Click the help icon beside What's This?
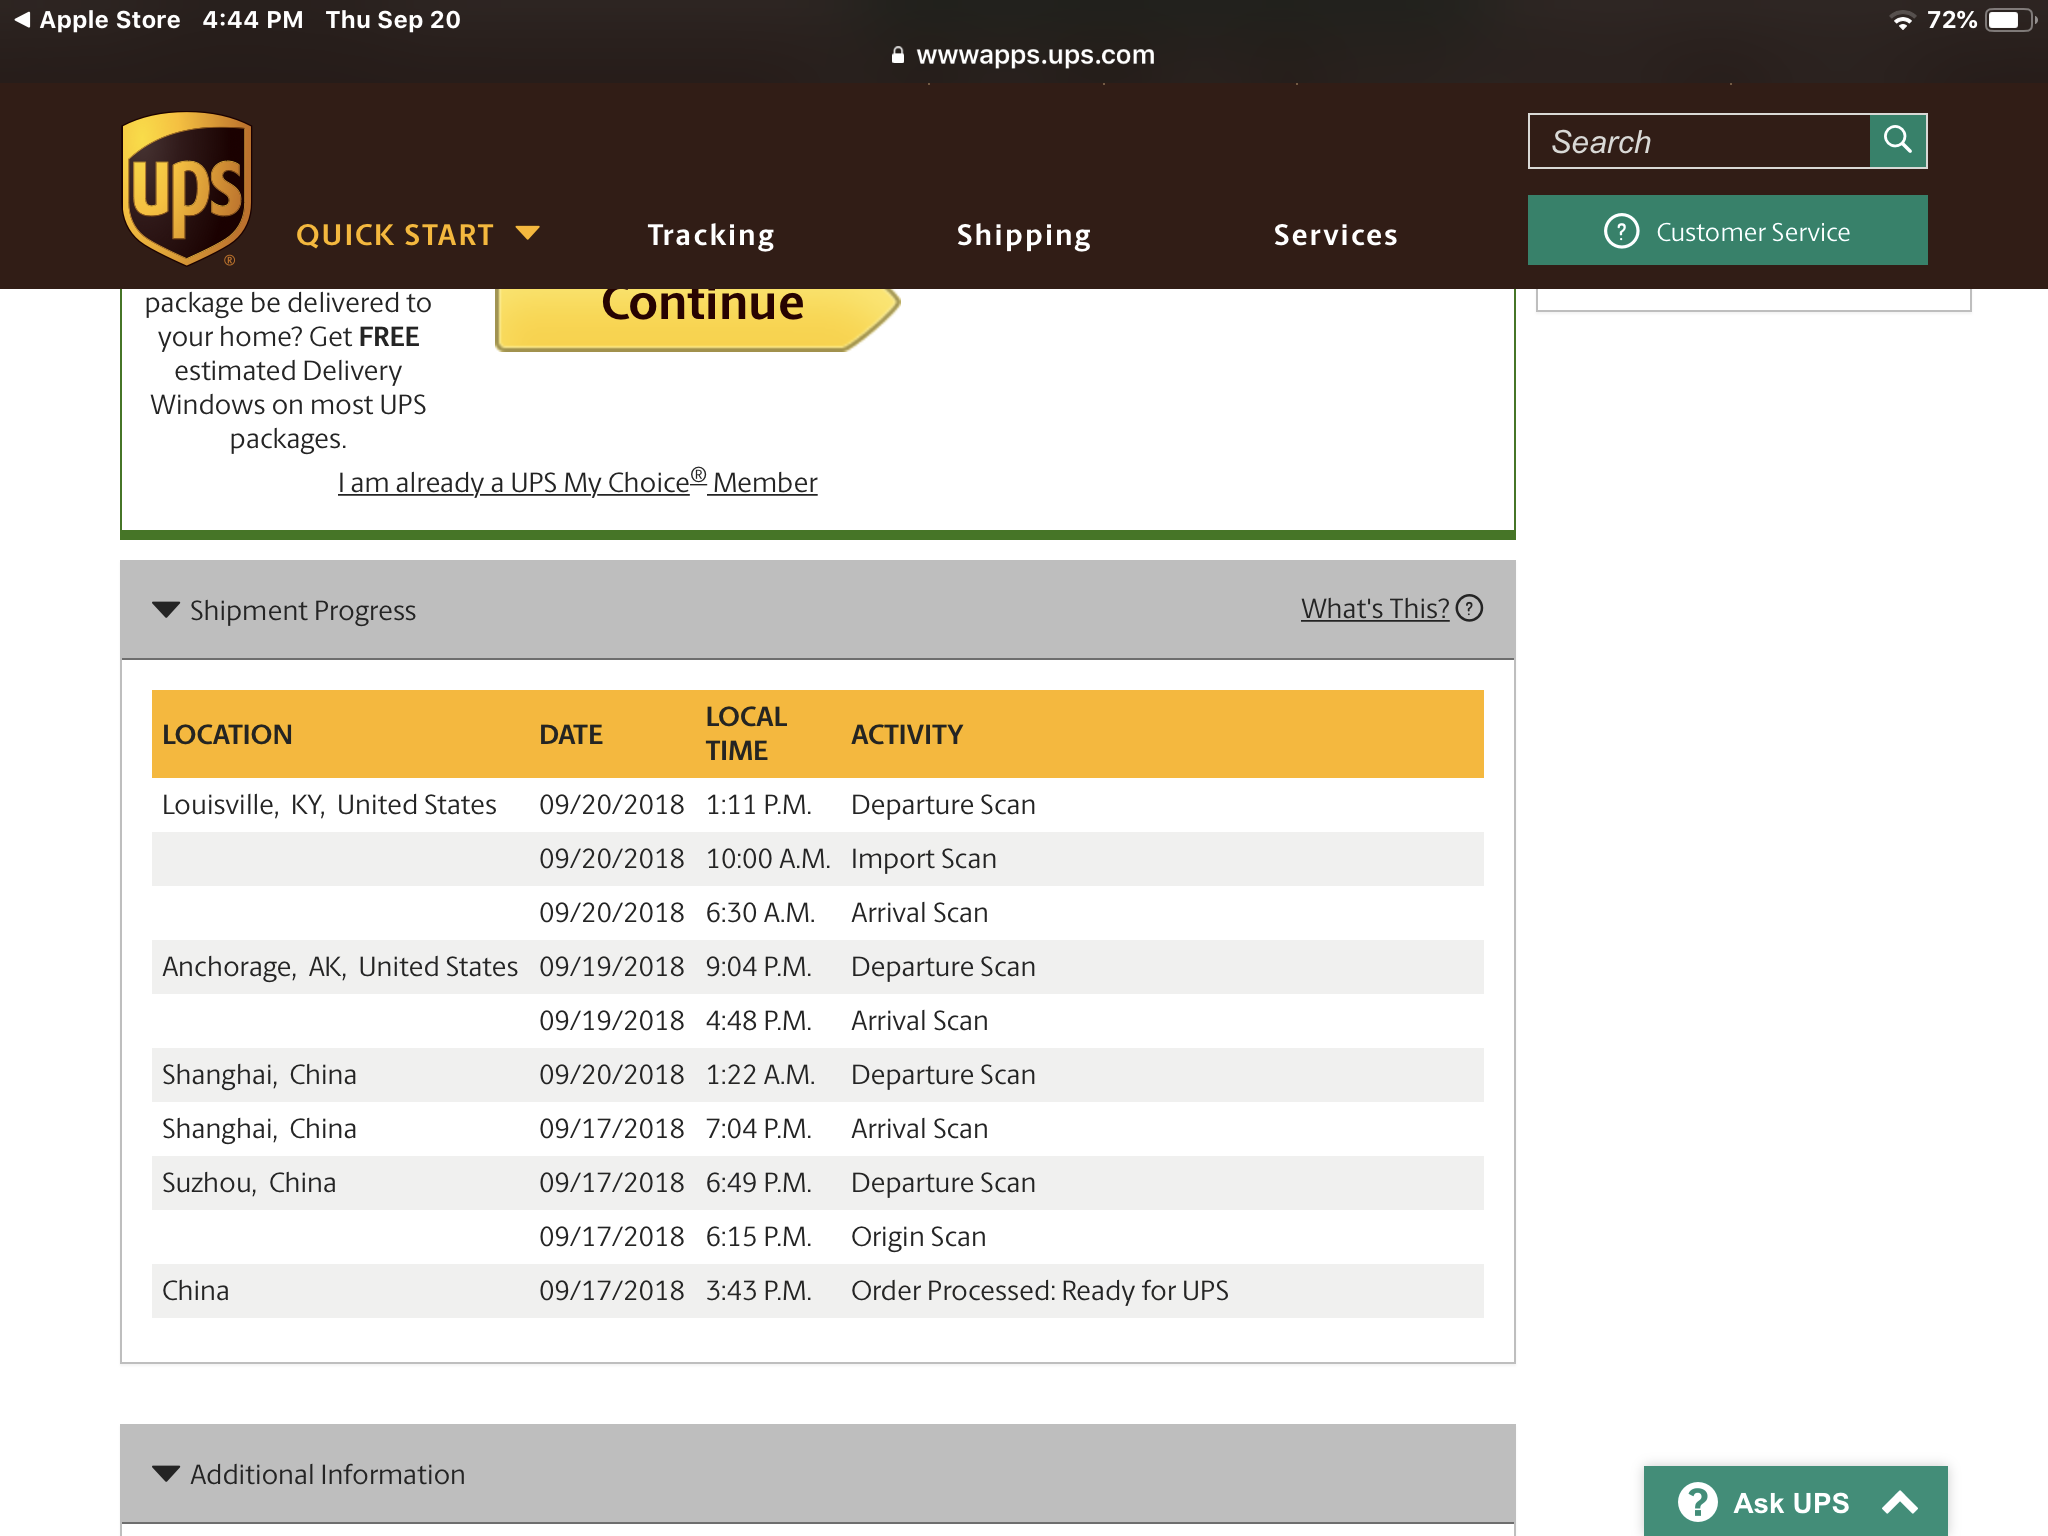The width and height of the screenshot is (2048, 1536). tap(1469, 608)
